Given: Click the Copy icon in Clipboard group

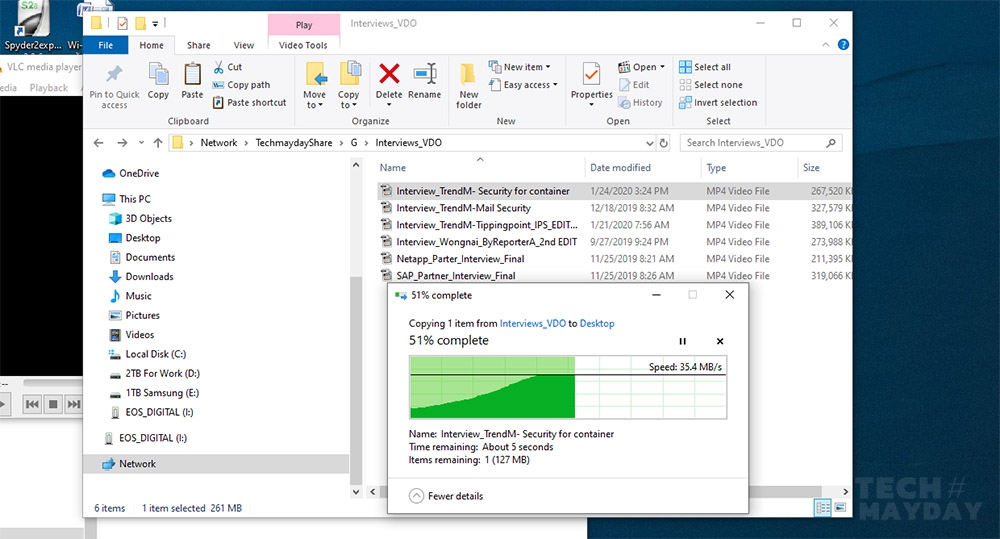Looking at the screenshot, I should [x=158, y=75].
